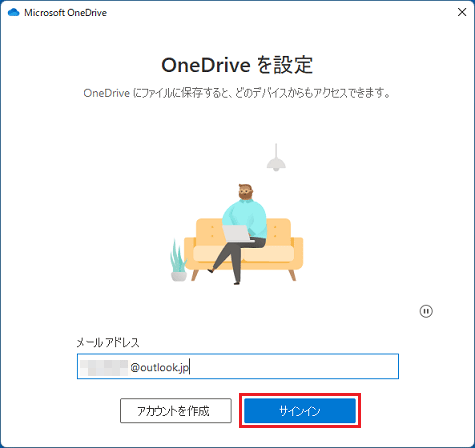The image size is (475, 448).
Task: Click the @outlook.jp text in email field
Action: (159, 367)
